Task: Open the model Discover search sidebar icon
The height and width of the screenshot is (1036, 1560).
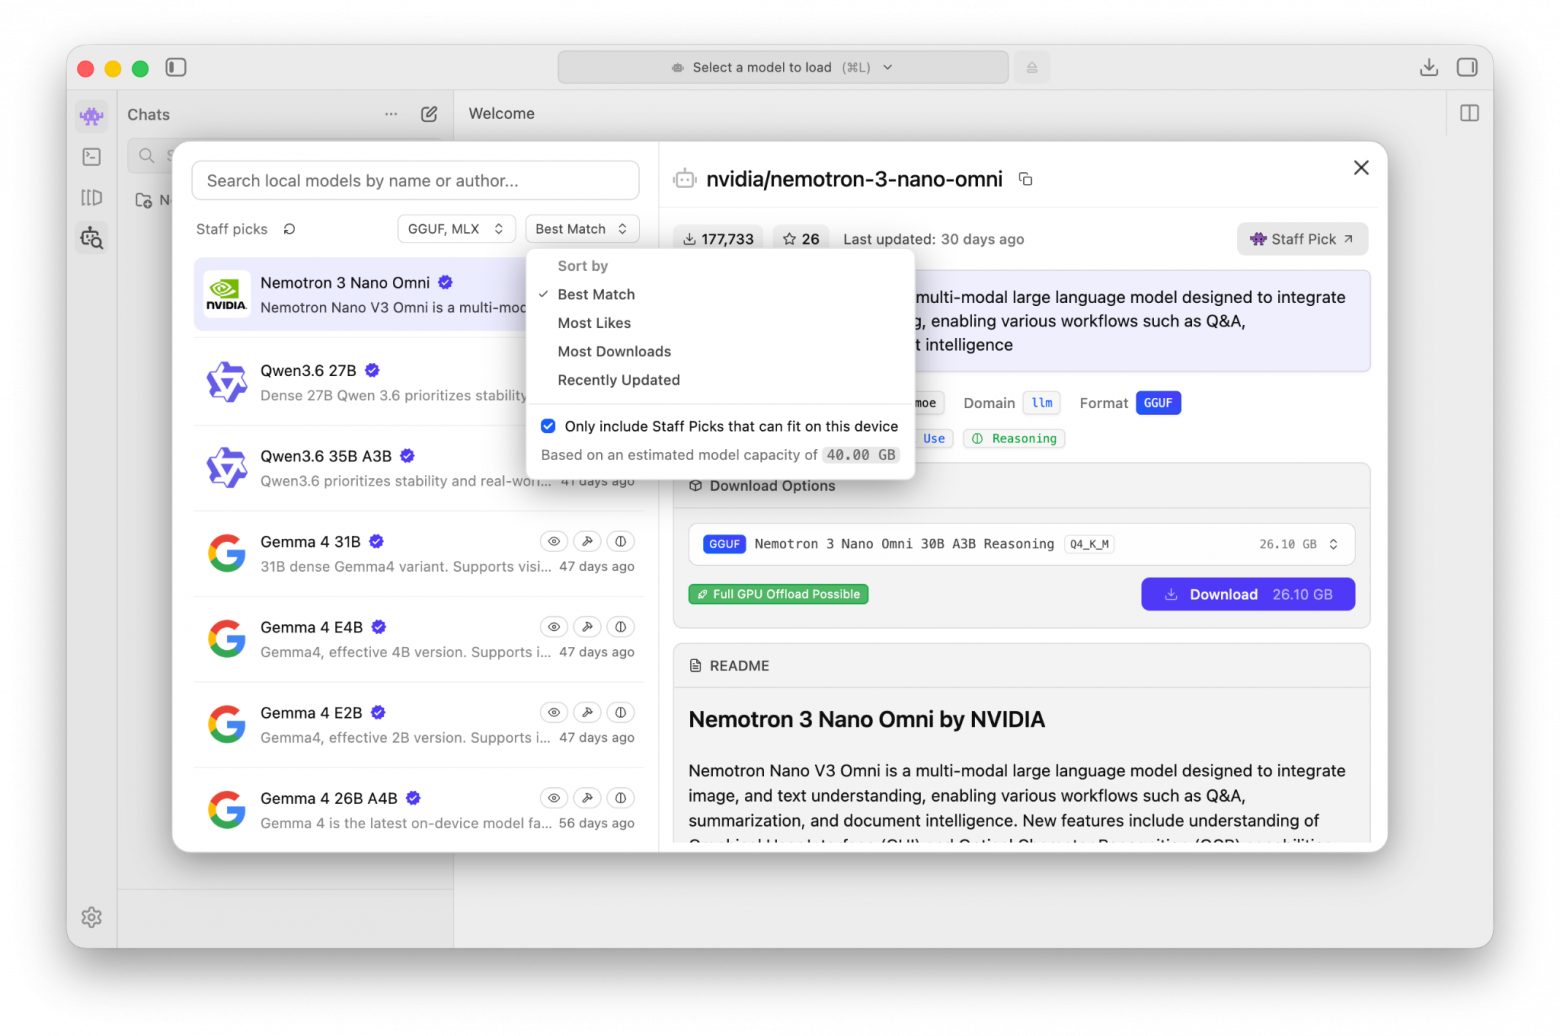Action: pyautogui.click(x=91, y=238)
